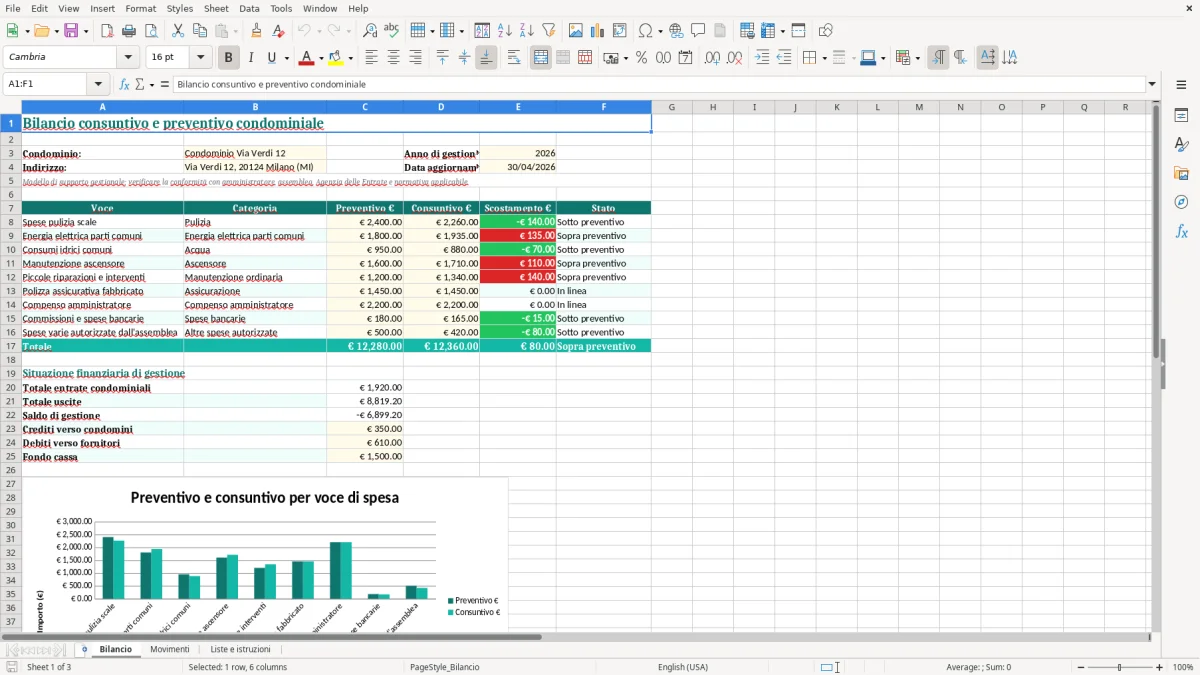Click English (USA) language in status bar
1200x675 pixels.
(683, 667)
